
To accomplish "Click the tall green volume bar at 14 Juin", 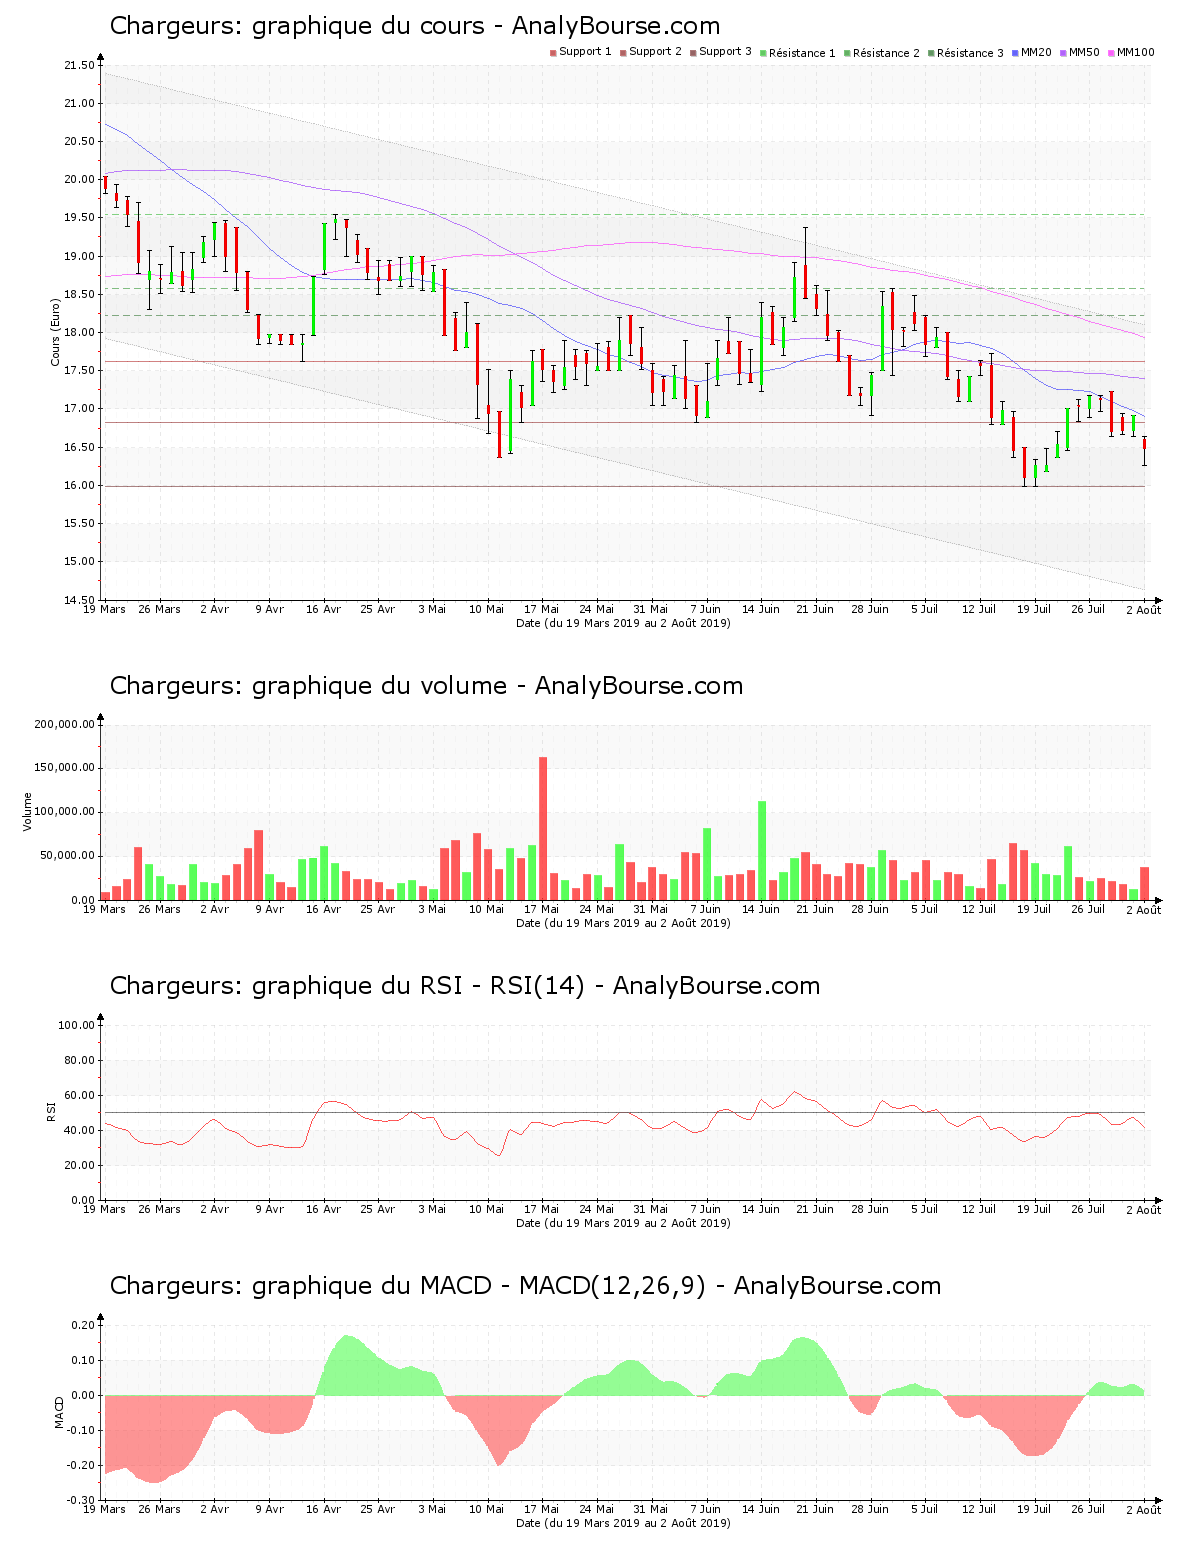I will pos(762,850).
